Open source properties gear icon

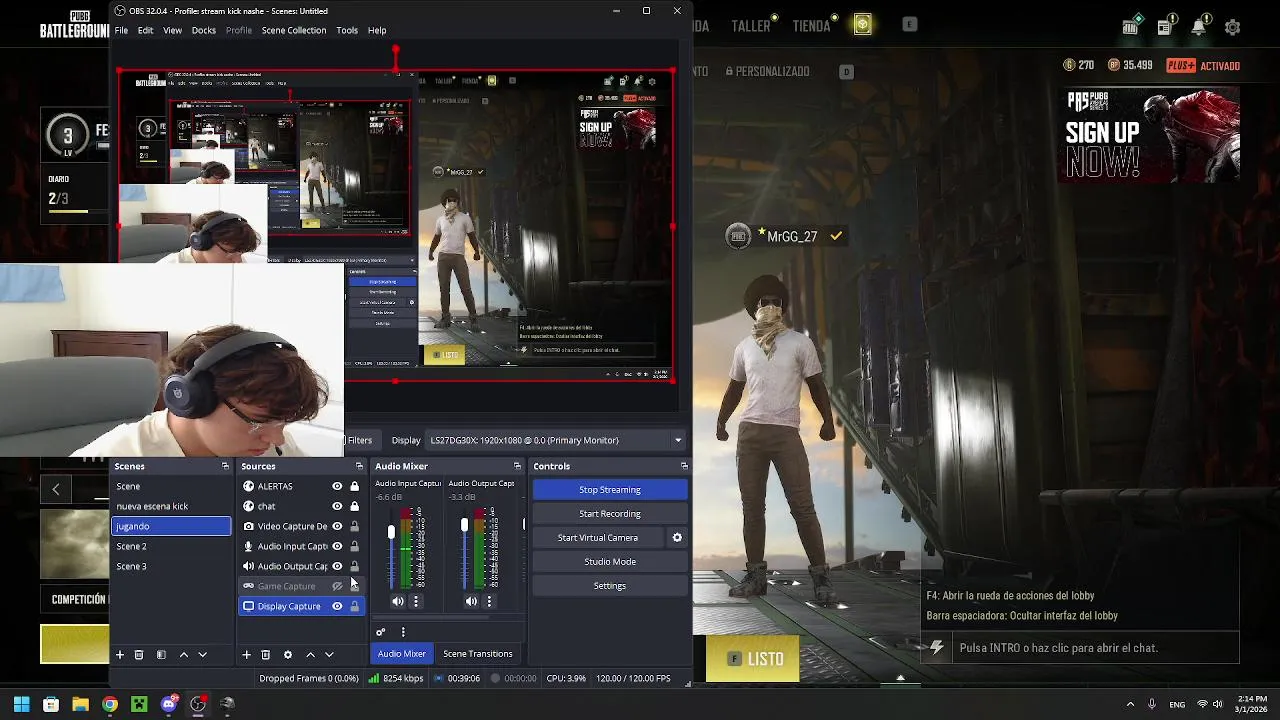(x=288, y=655)
